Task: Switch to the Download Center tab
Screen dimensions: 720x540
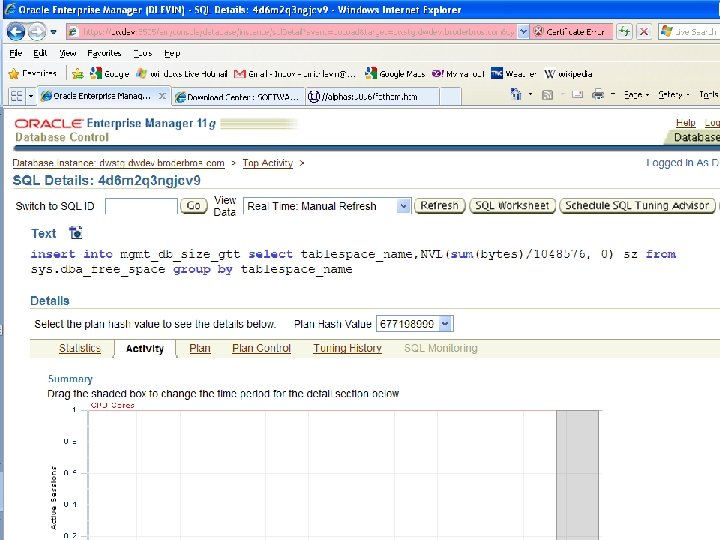Action: [238, 97]
